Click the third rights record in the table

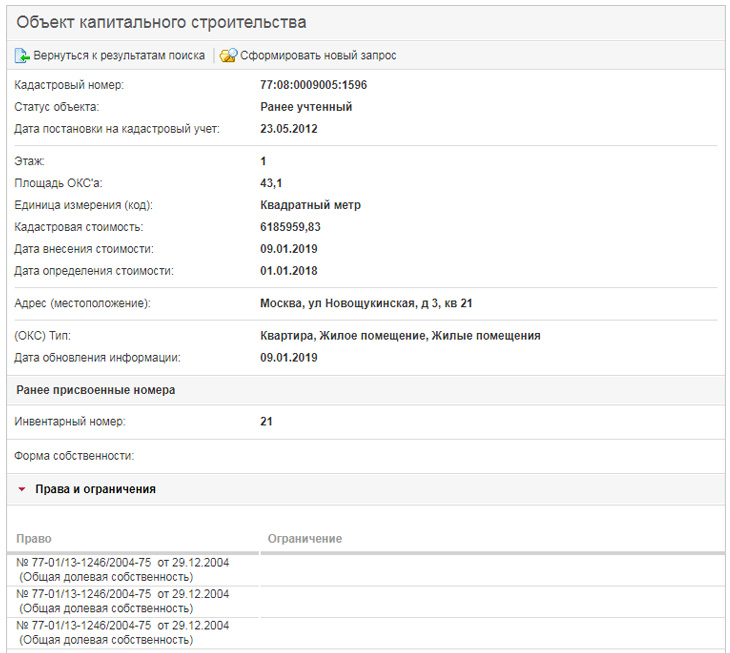tap(121, 631)
